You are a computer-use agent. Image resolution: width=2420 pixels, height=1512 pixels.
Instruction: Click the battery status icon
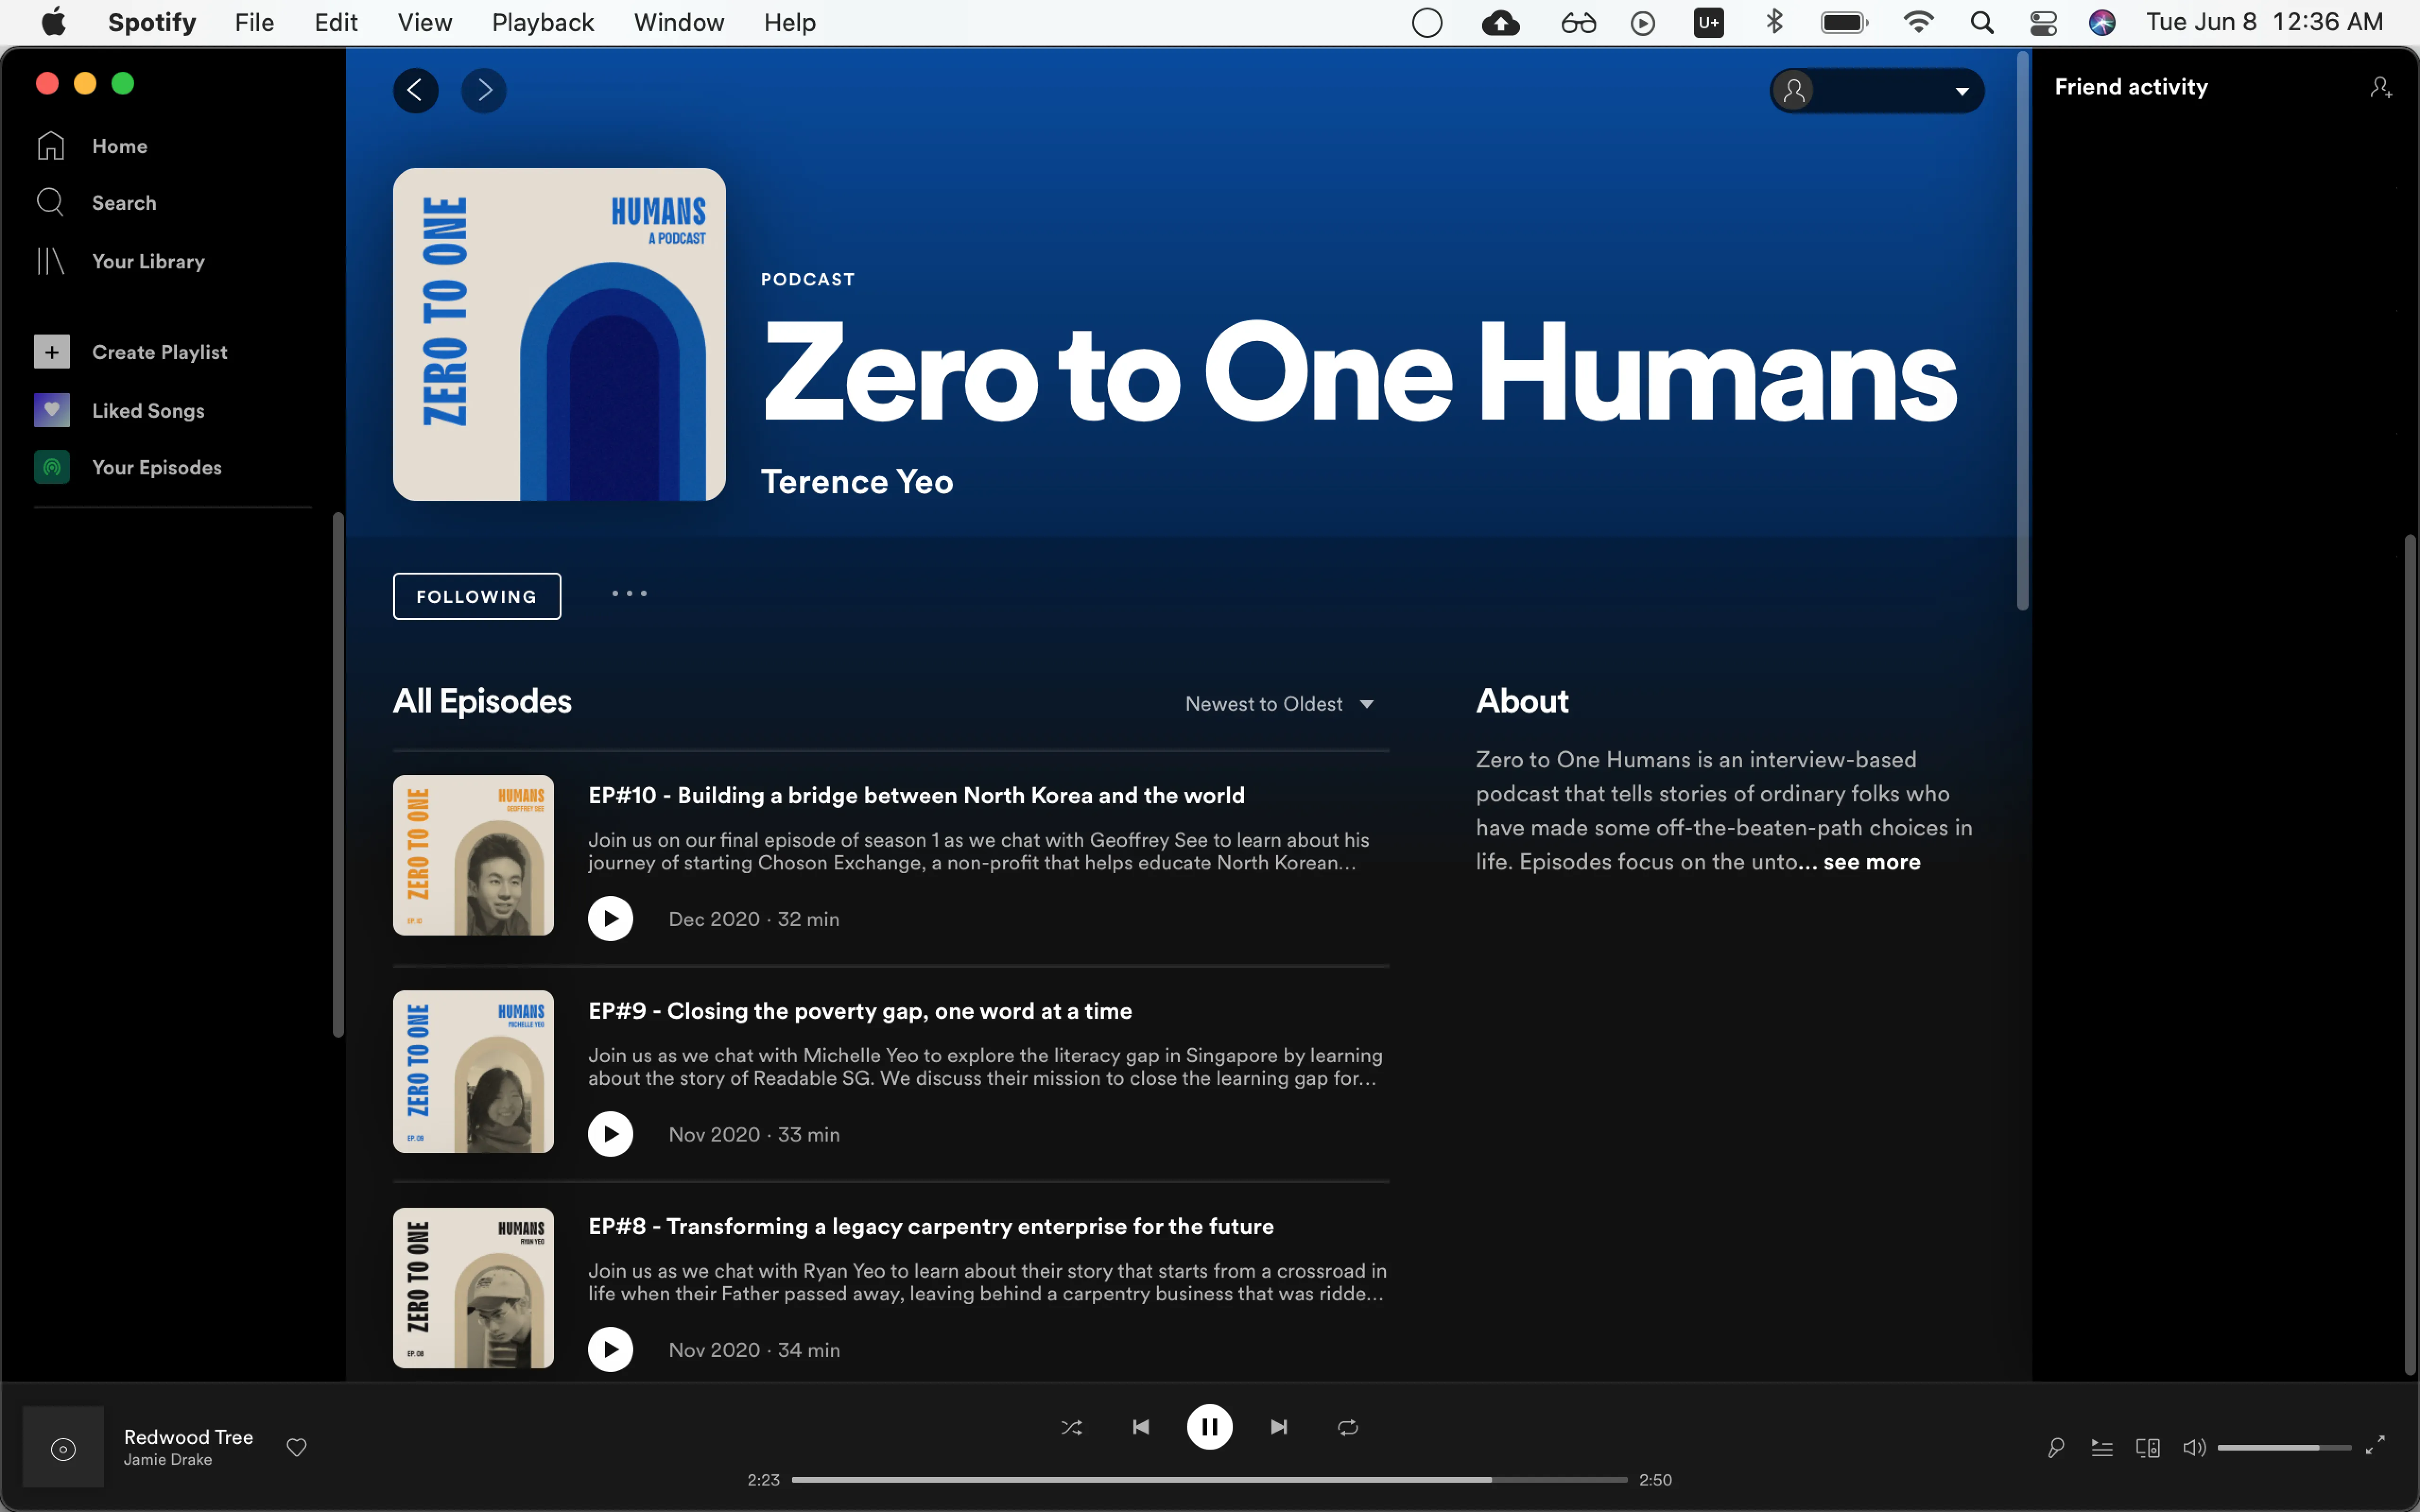point(1844,22)
